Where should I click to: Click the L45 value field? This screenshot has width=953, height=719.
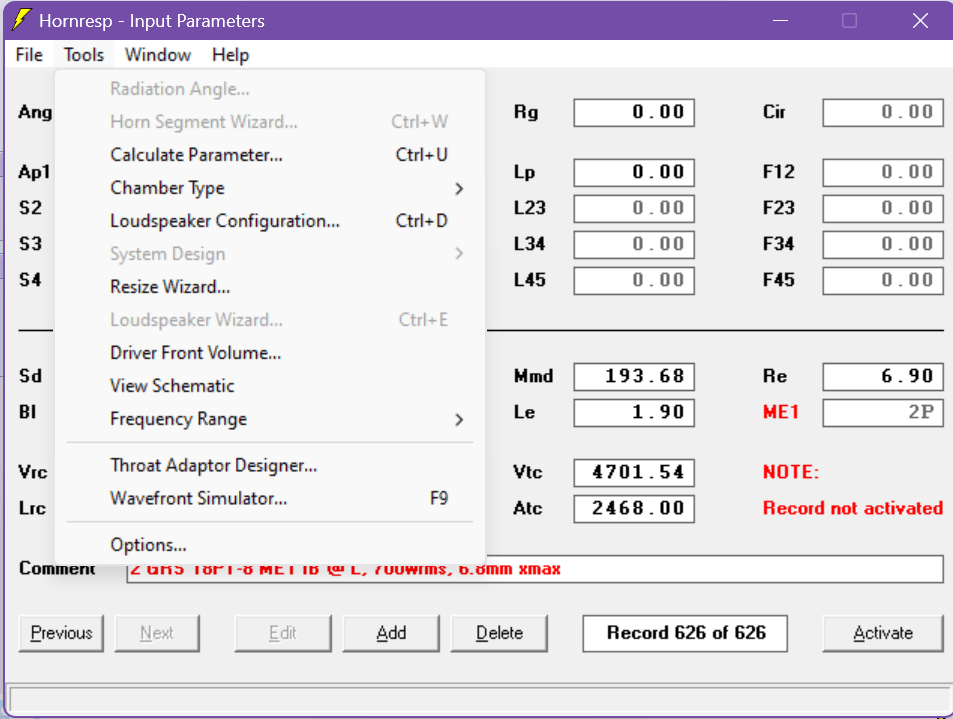[634, 281]
